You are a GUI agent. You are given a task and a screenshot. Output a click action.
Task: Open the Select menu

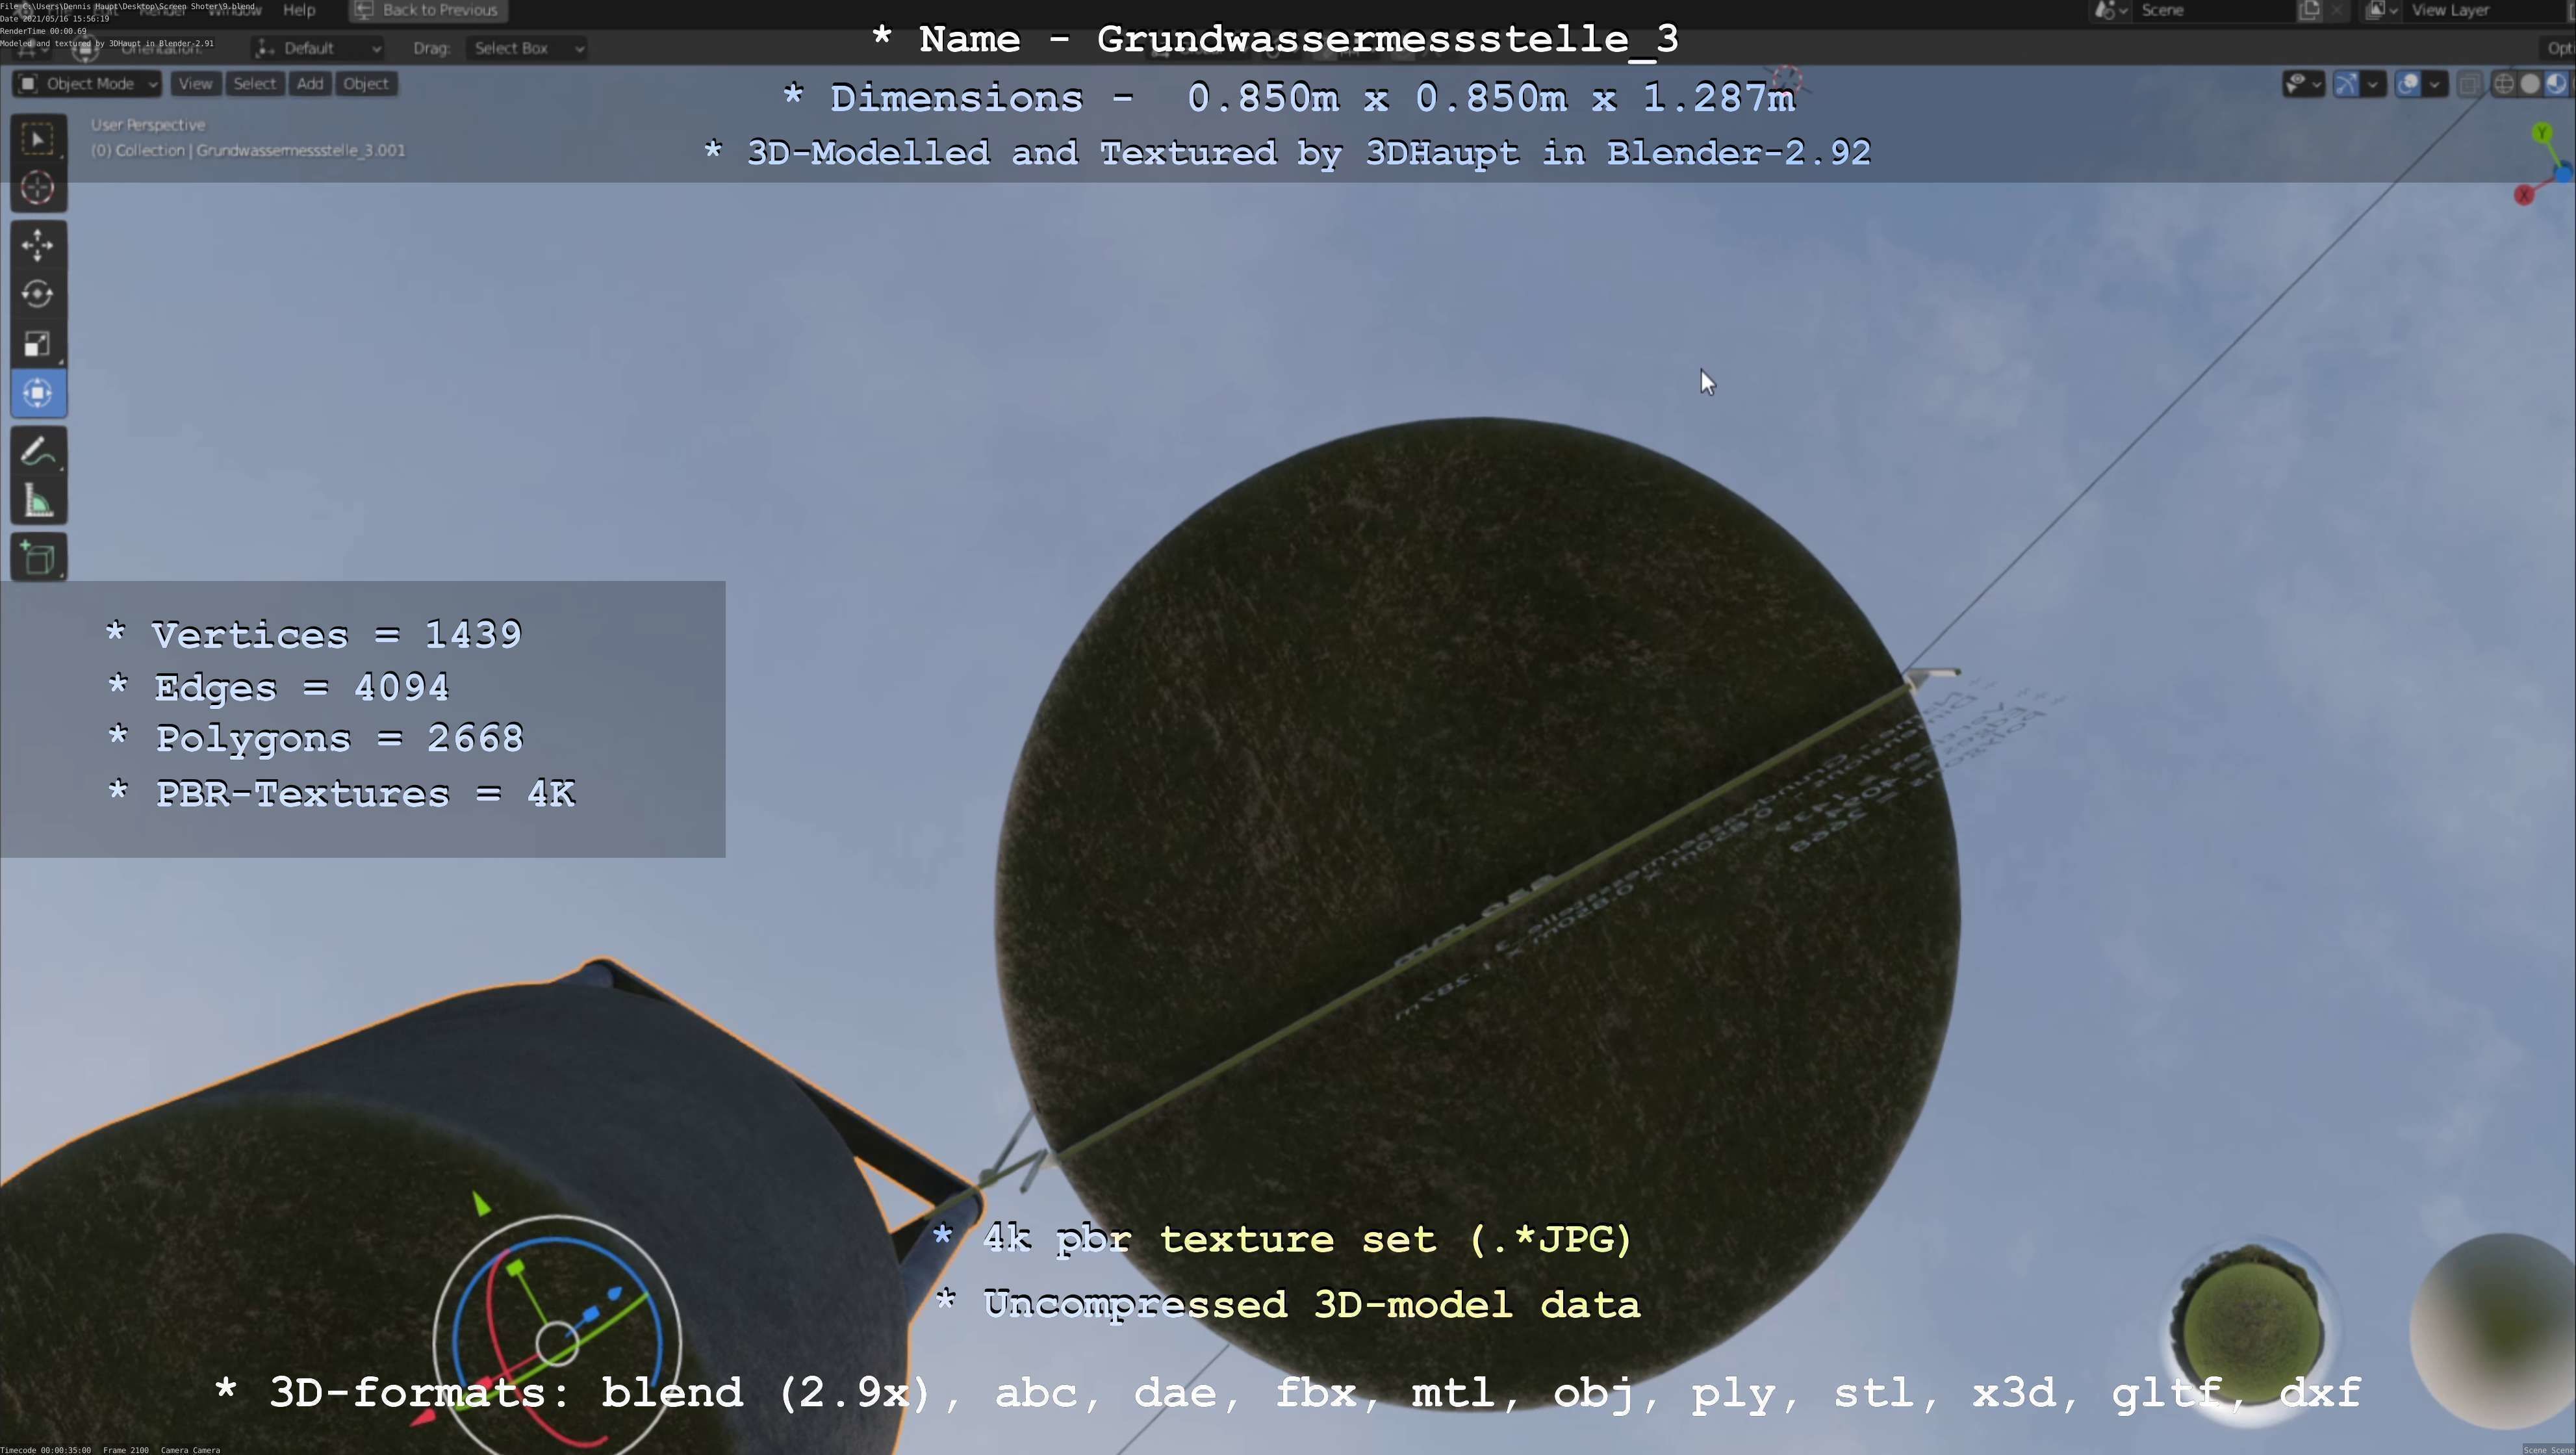point(254,84)
